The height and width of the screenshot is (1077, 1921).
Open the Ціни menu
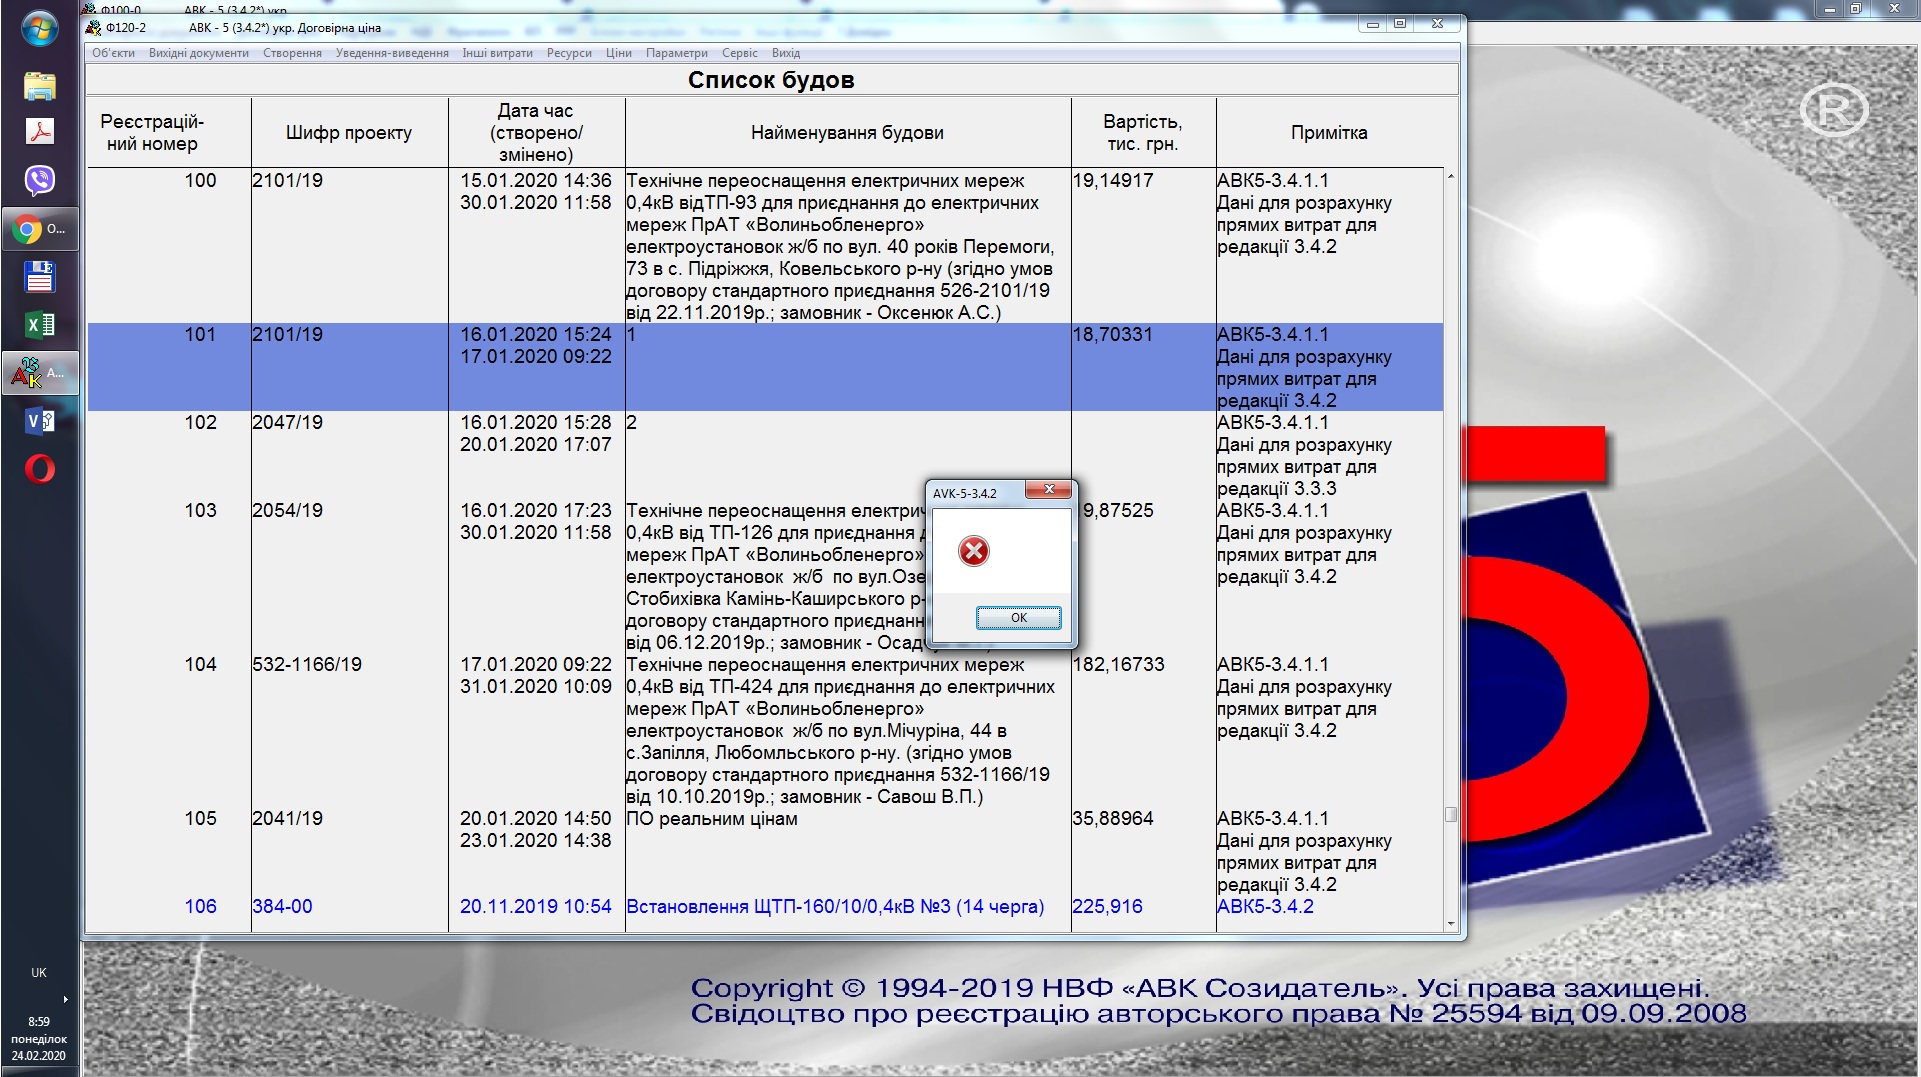[x=618, y=53]
